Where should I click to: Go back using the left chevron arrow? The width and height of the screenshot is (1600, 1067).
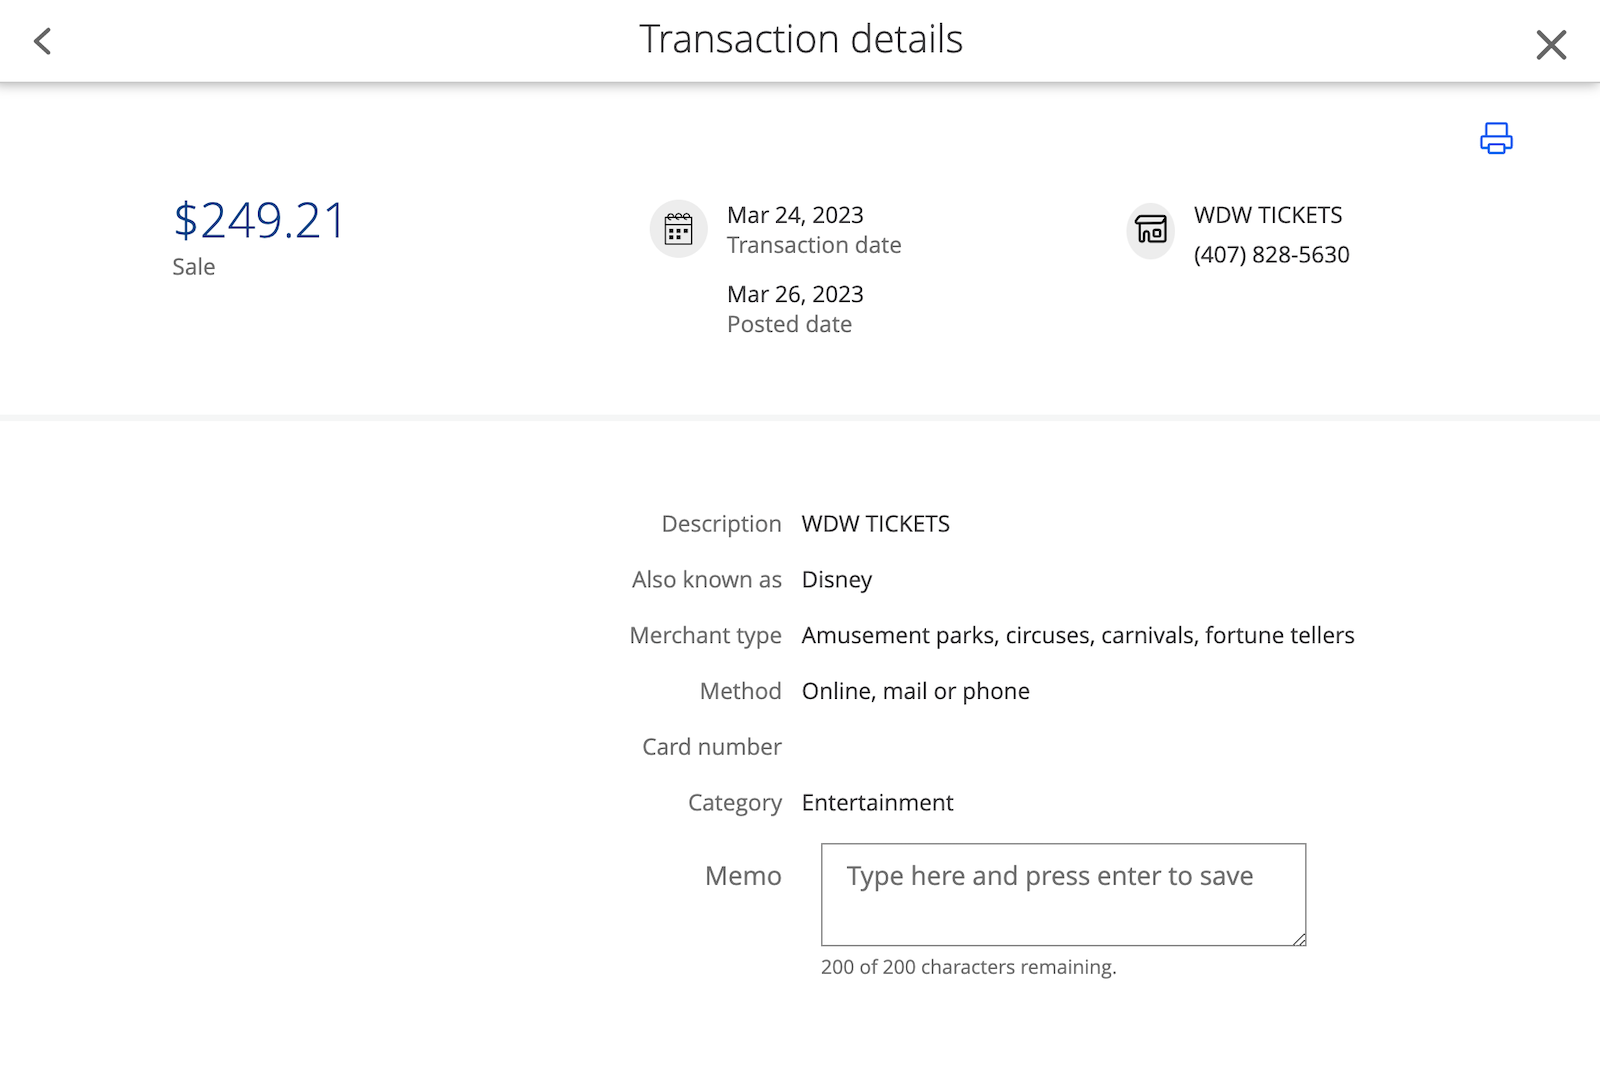pos(42,41)
